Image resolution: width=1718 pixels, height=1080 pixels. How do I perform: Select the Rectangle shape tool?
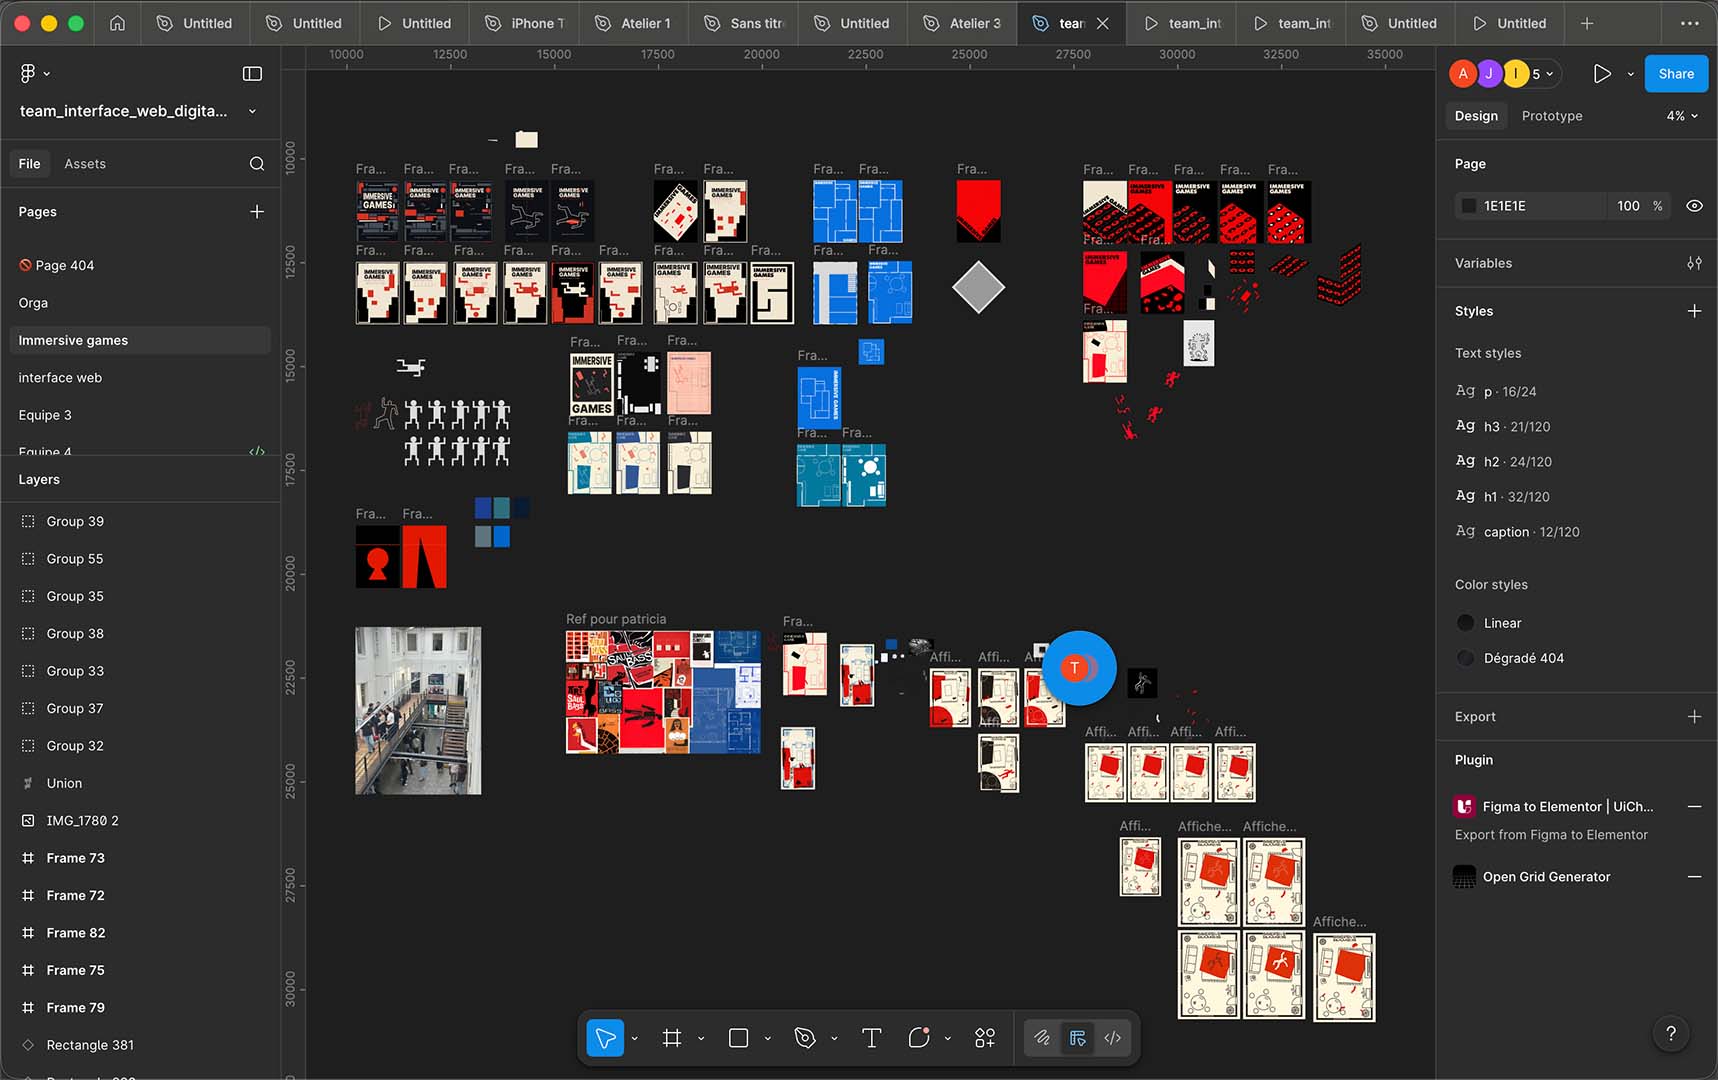point(738,1038)
